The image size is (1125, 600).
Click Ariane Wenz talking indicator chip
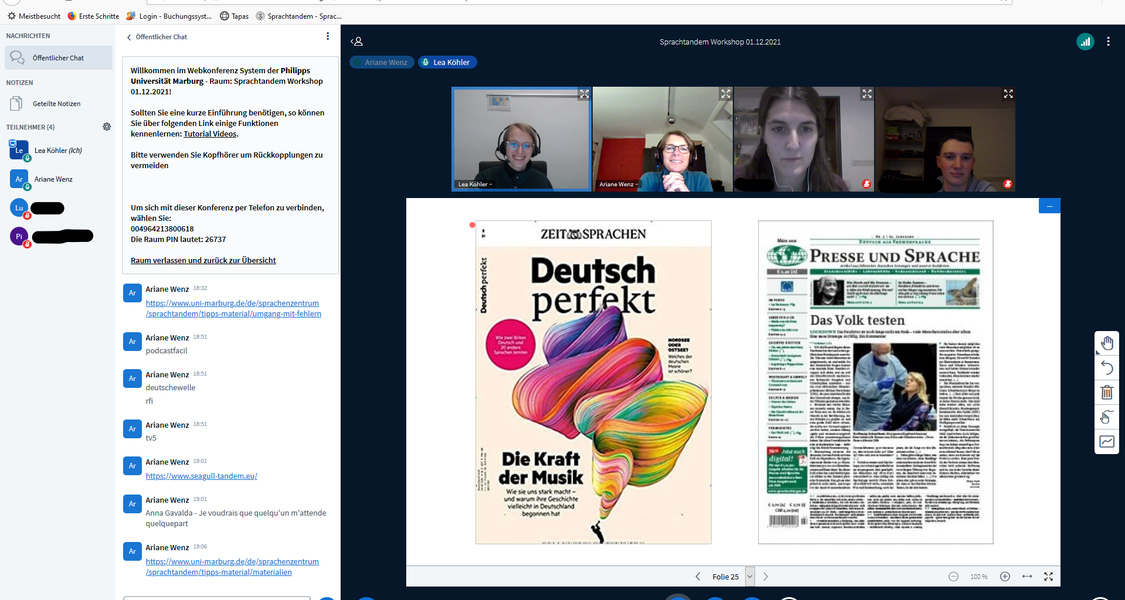tap(382, 62)
